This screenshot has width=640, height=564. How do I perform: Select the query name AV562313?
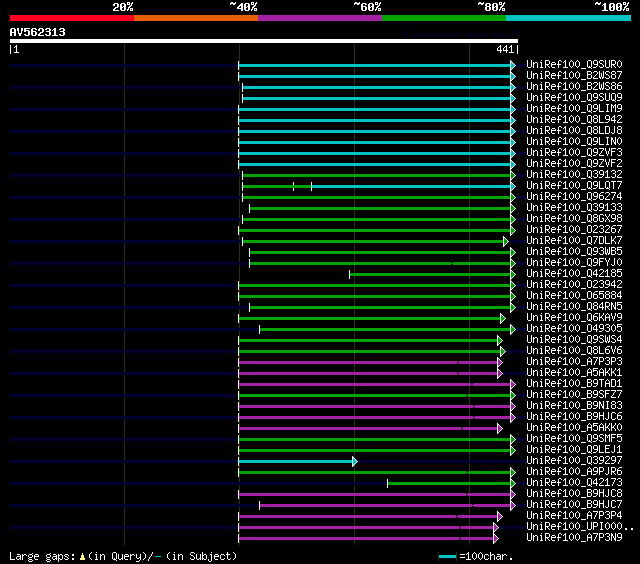(38, 32)
